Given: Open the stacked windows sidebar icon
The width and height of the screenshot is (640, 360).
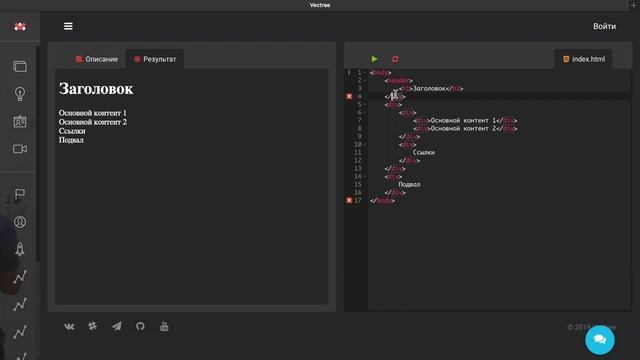Looking at the screenshot, I should 20,66.
